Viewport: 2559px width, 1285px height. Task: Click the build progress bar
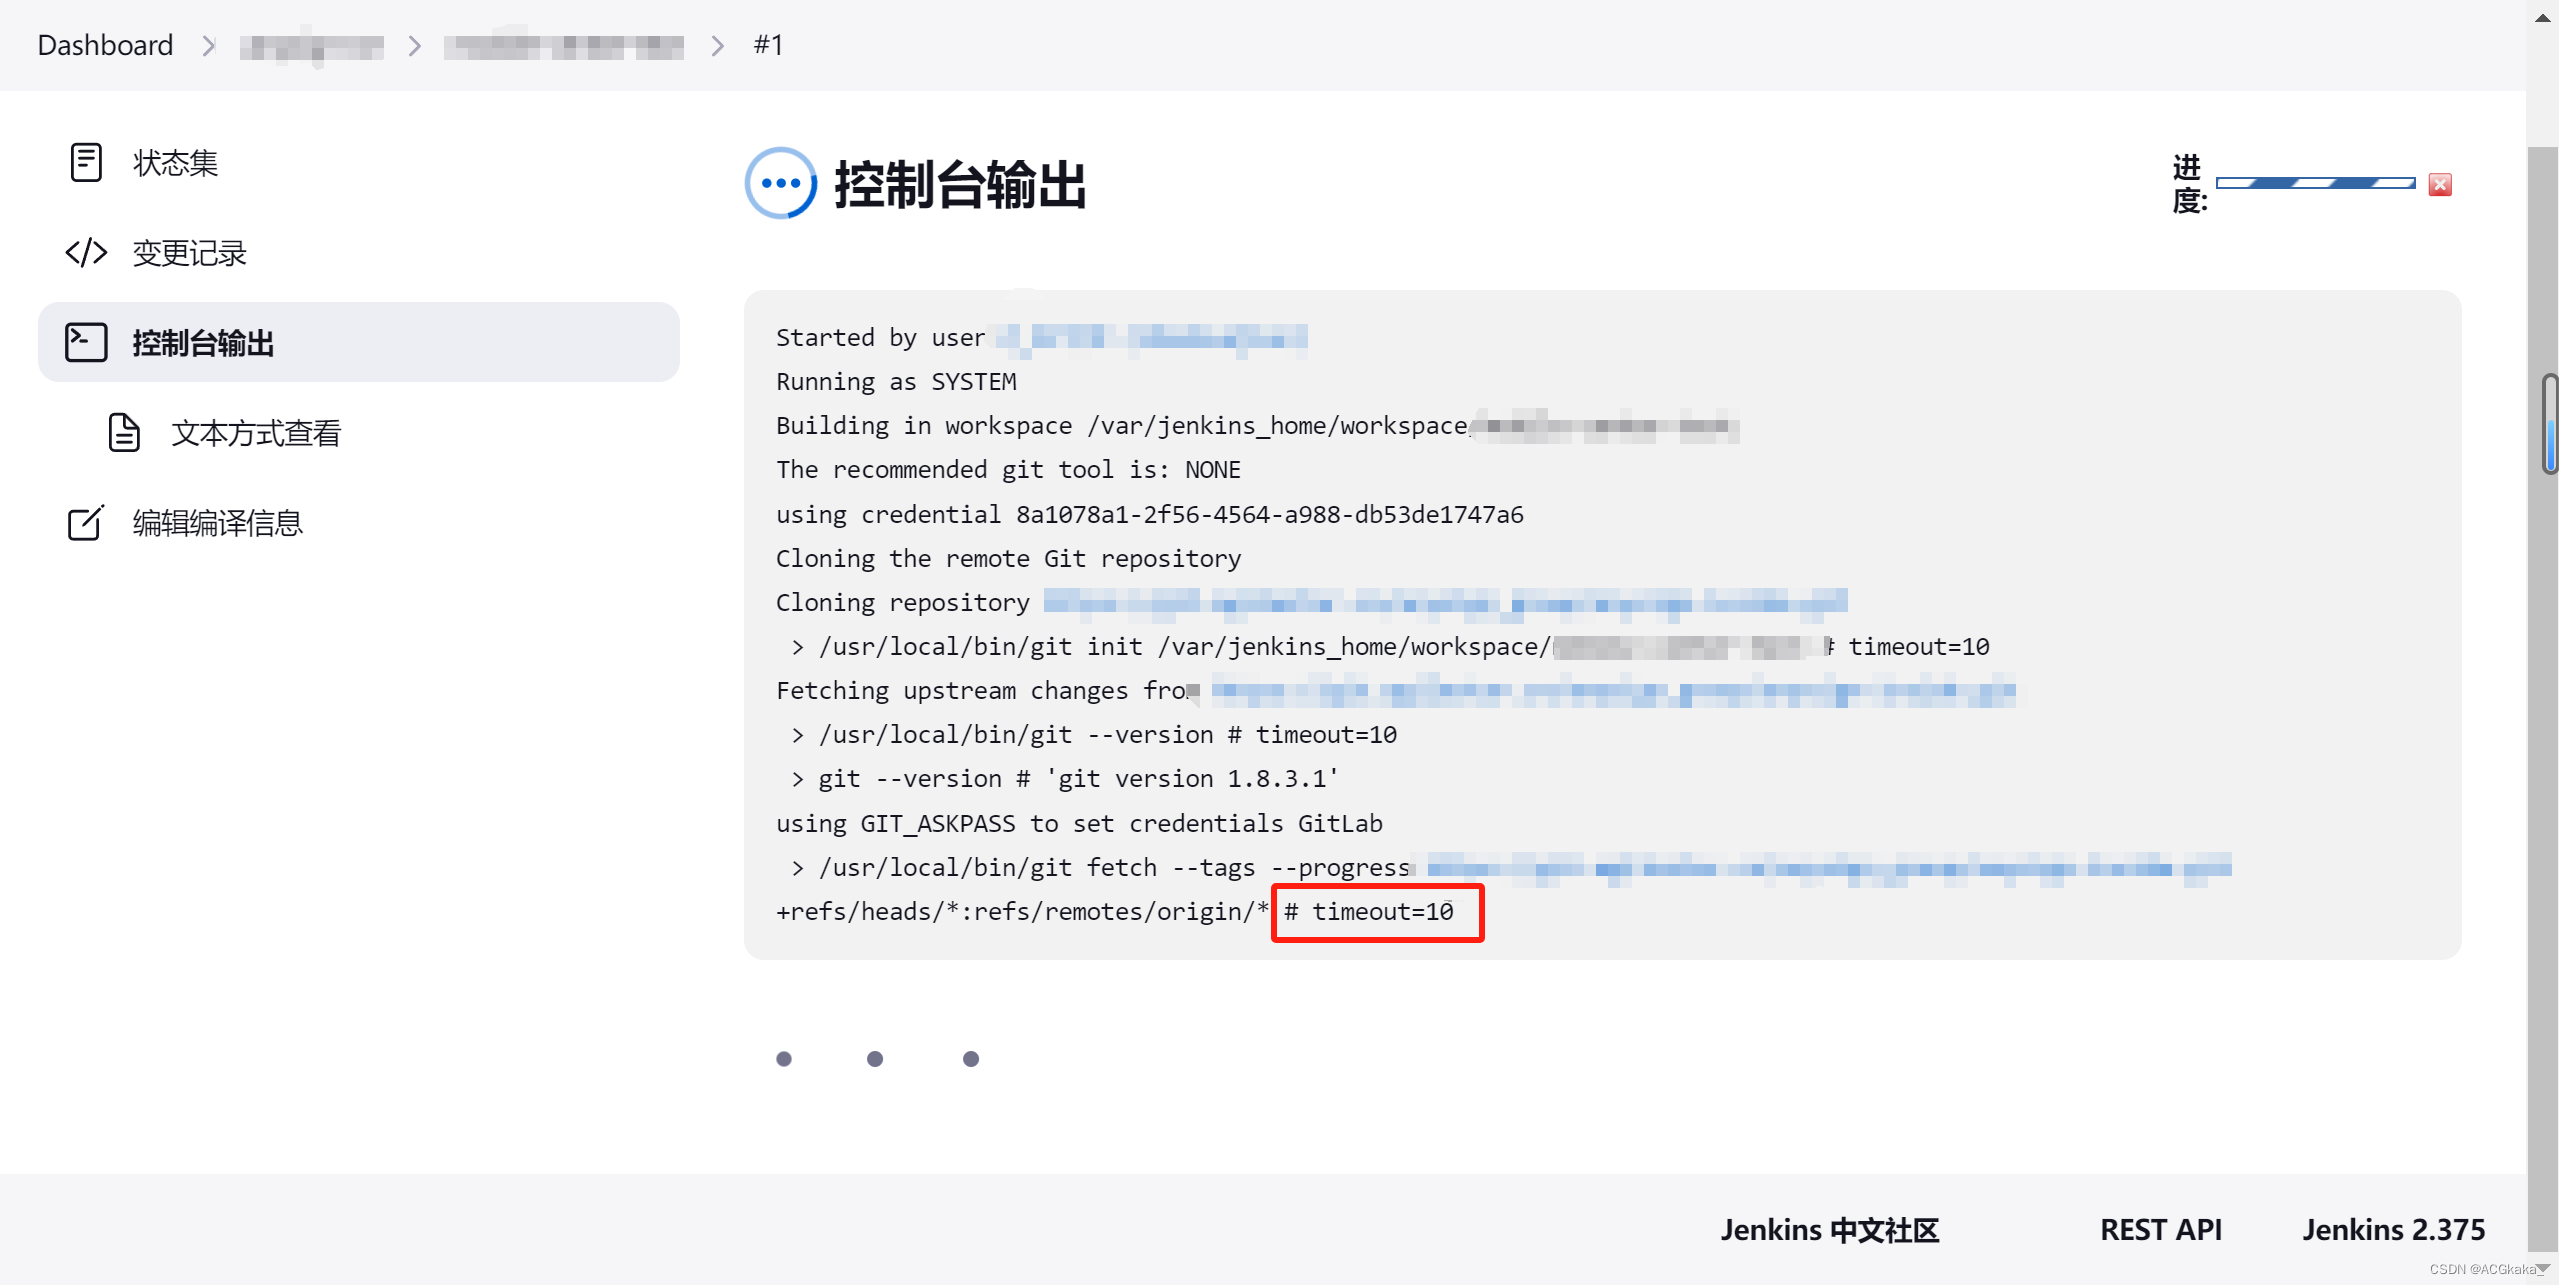(x=2315, y=183)
